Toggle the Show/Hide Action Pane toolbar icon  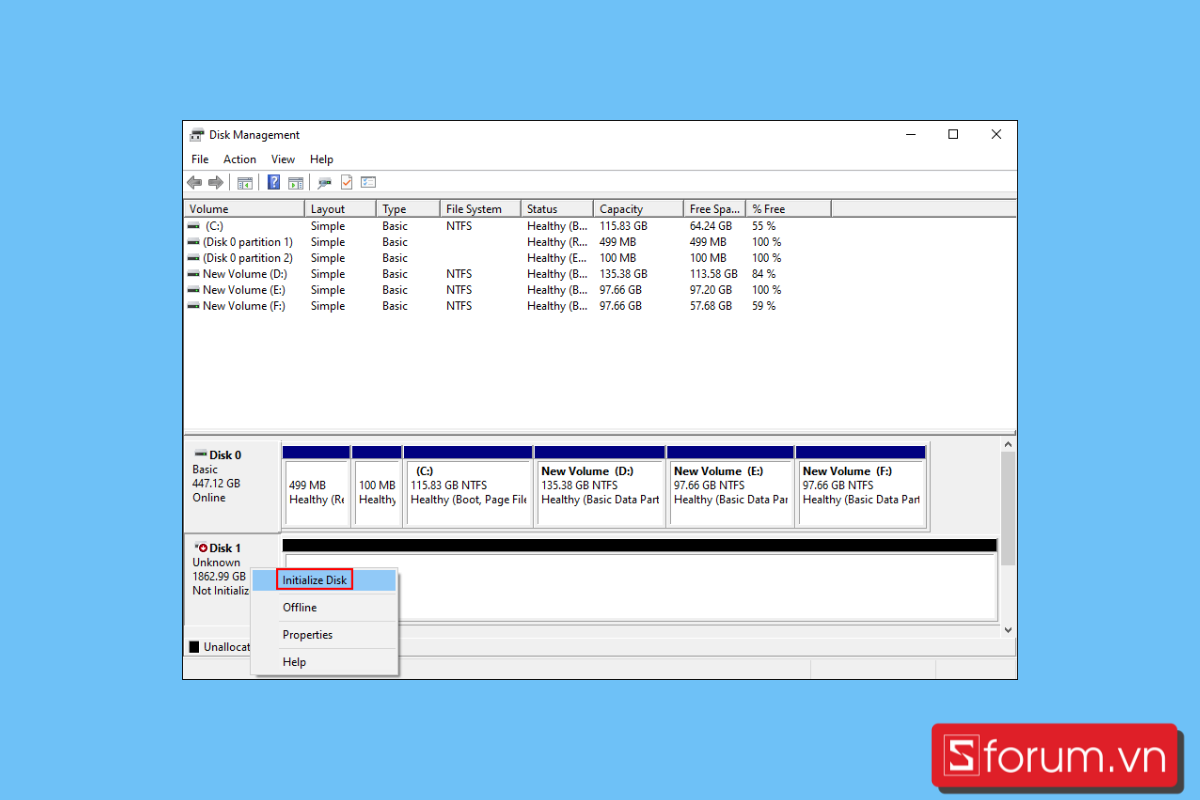[296, 183]
